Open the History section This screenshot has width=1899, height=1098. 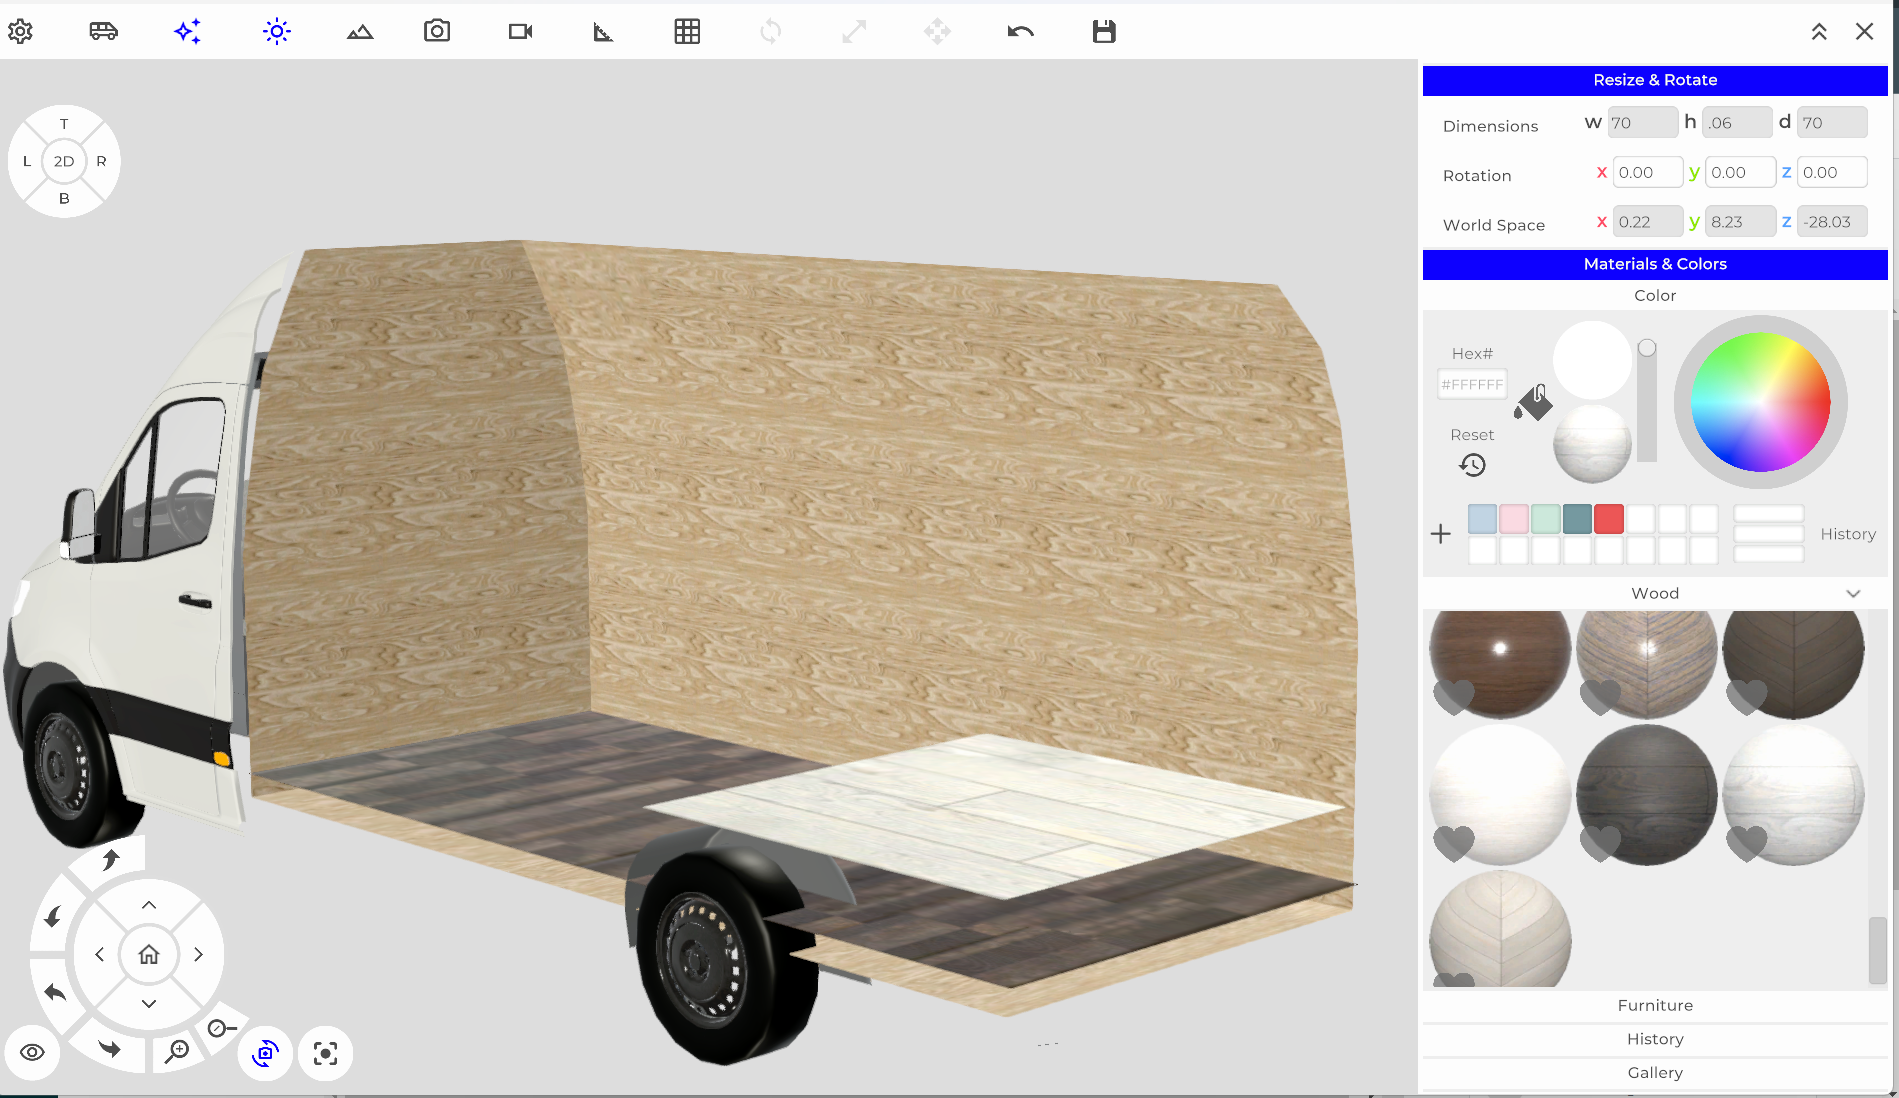point(1655,1039)
